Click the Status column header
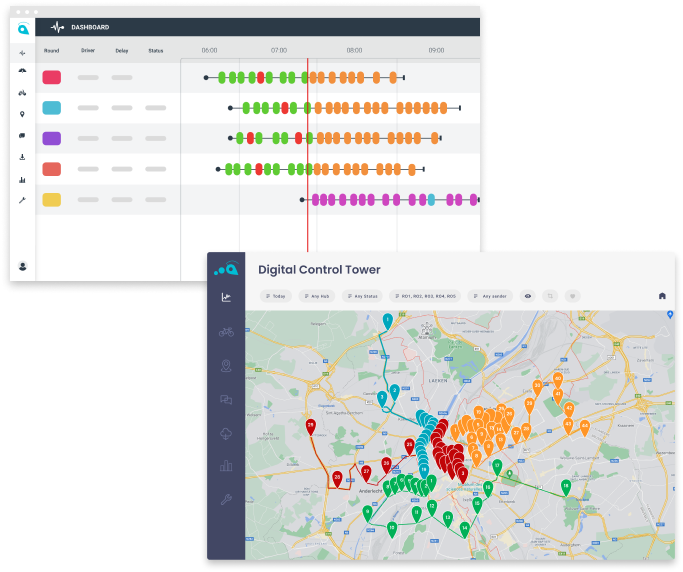This screenshot has width=683, height=572. tap(155, 50)
